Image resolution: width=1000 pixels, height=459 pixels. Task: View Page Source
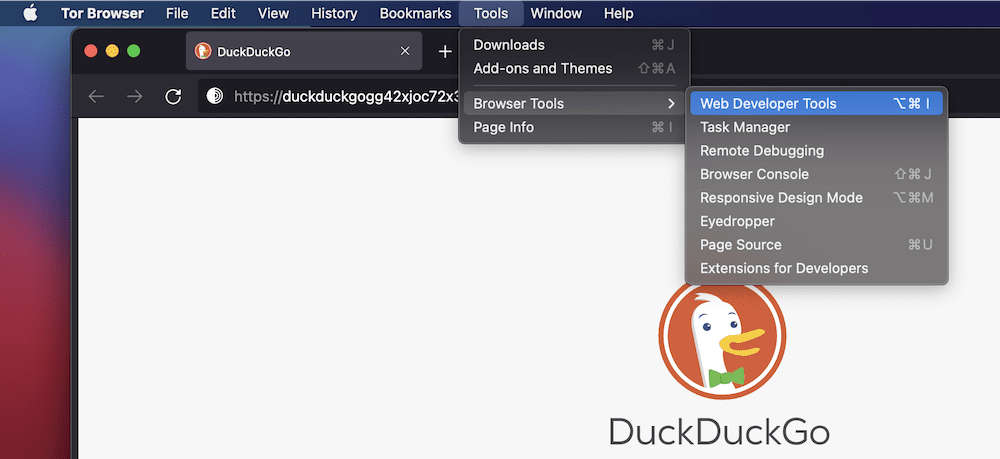click(740, 245)
